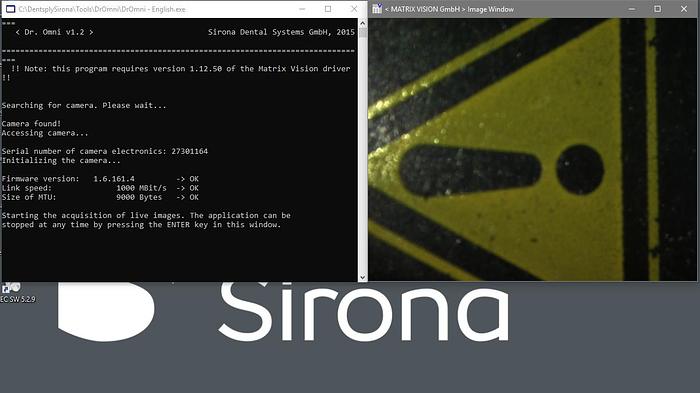Click the 'Dr. Omni v1.2' header text
Screen dimensions: 700x393
pyautogui.click(x=54, y=32)
